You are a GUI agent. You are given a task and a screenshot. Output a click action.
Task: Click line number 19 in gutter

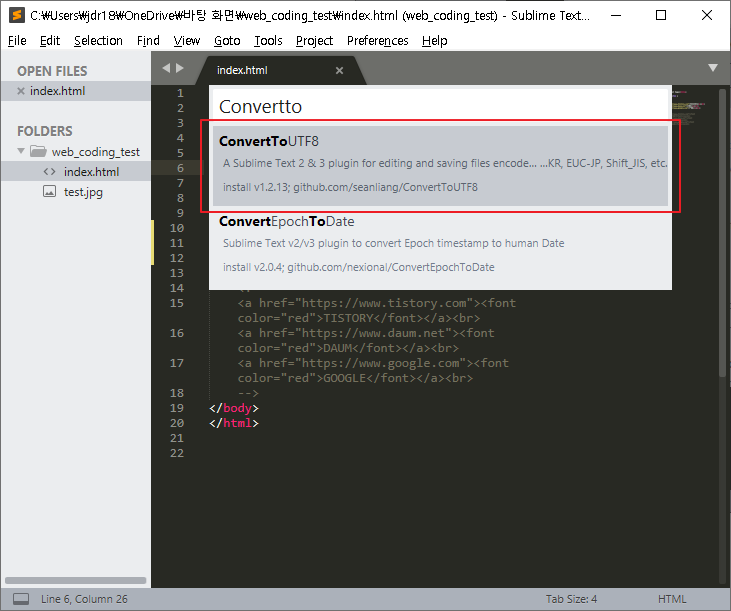click(177, 408)
